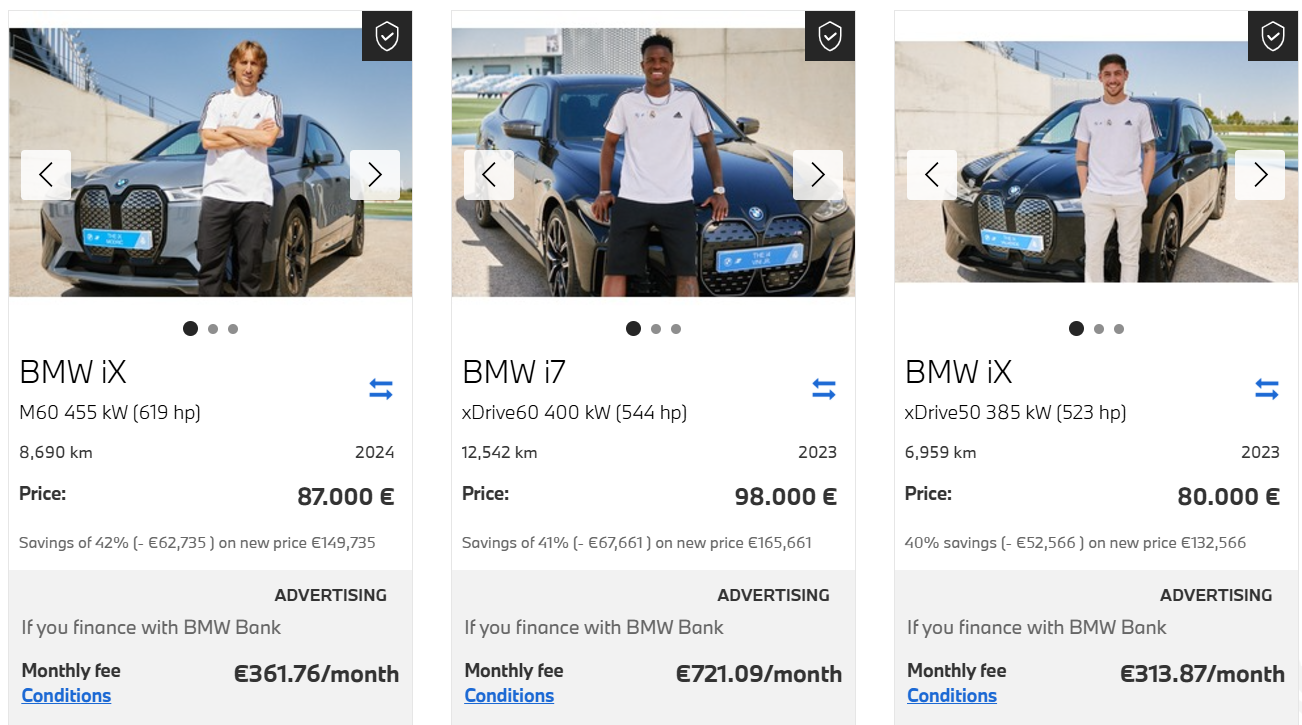The height and width of the screenshot is (725, 1302).
Task: Click the shield badge on the BMW i7 card
Action: [x=830, y=37]
